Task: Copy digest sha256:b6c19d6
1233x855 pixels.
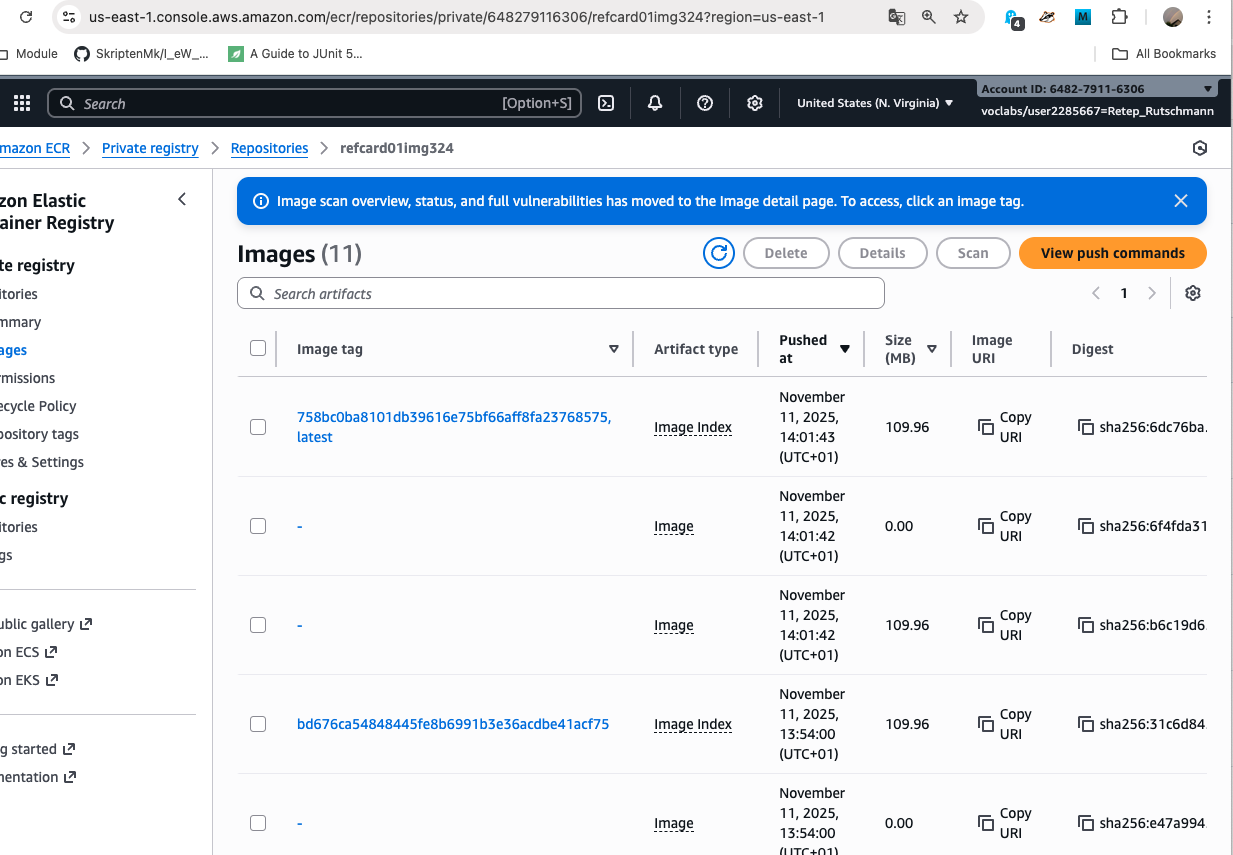Action: point(1086,625)
